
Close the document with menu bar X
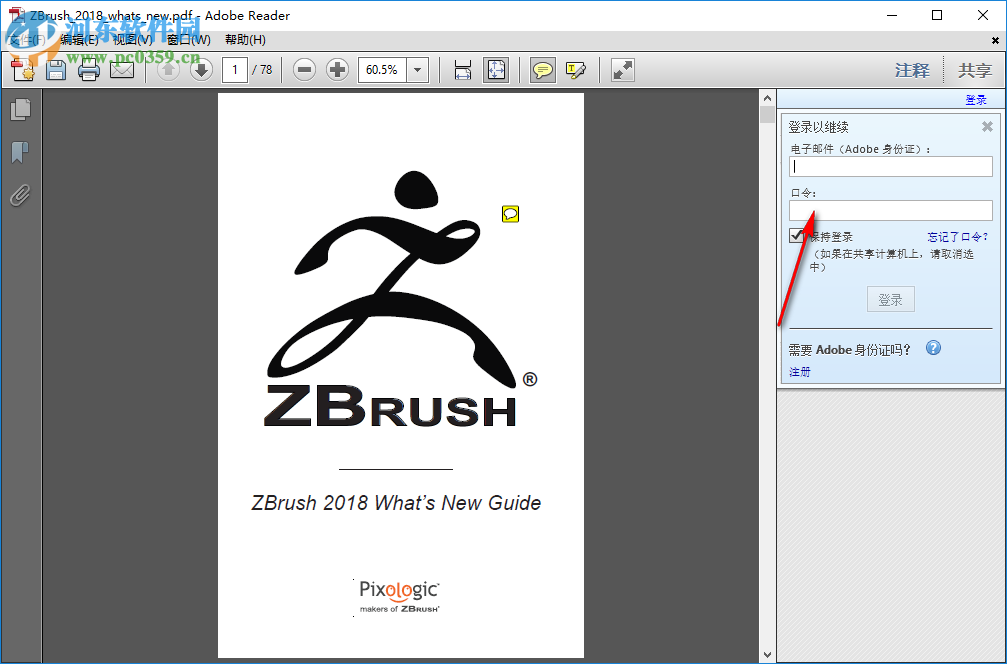[995, 40]
